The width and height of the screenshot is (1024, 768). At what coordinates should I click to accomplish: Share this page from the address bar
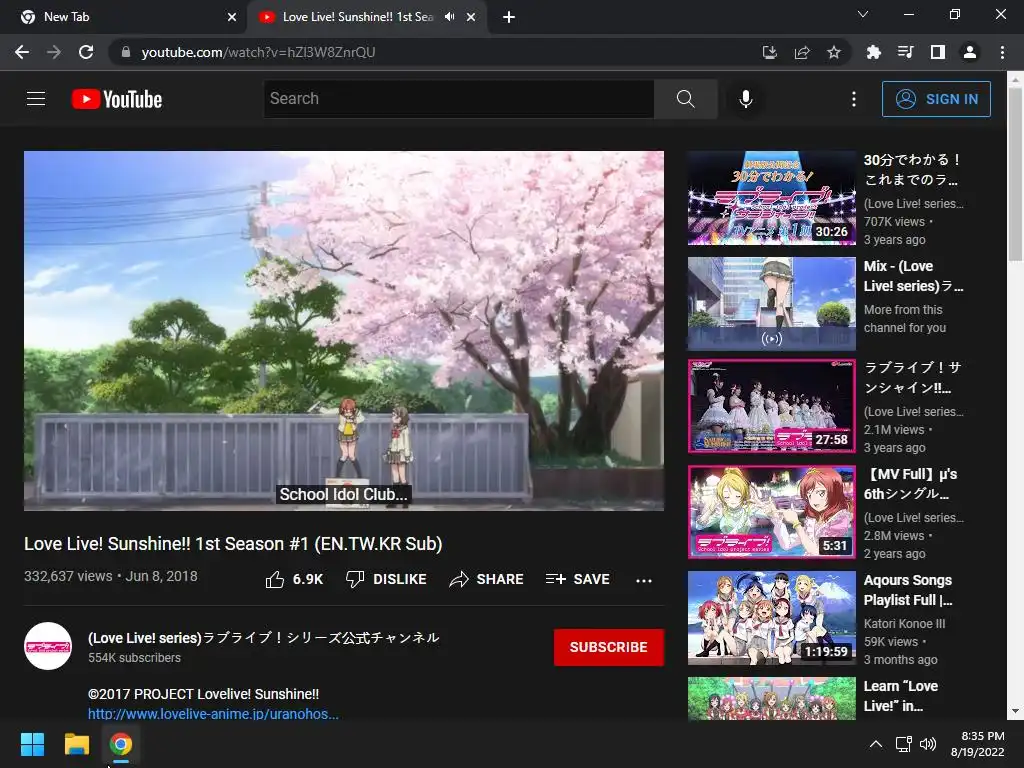click(802, 52)
